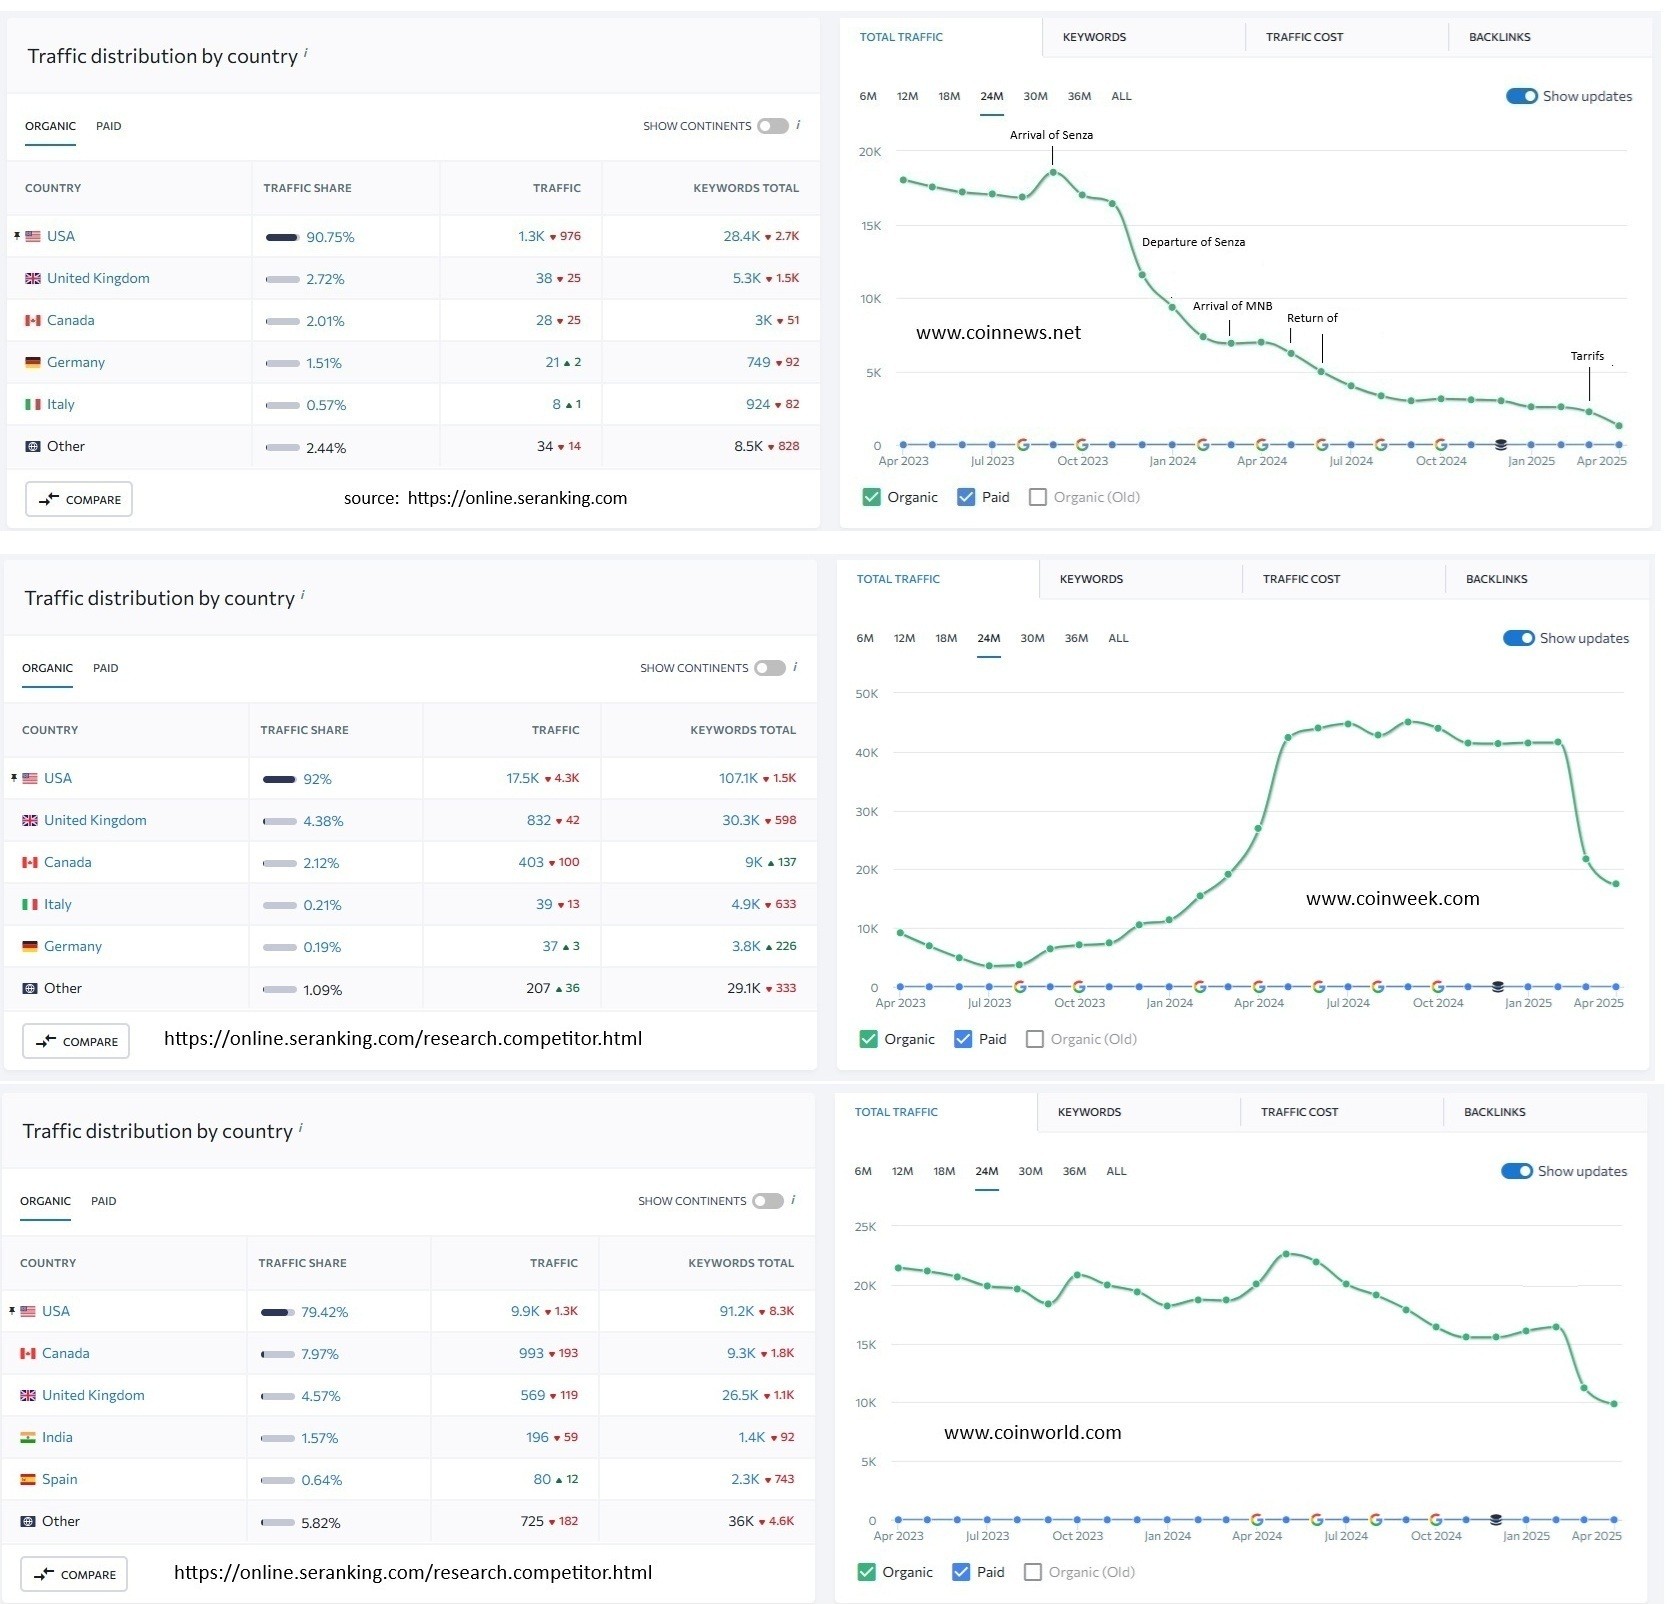Disable Show updates toggle on coinnews.net chart
Screen dimensions: 1673x1604
(1521, 96)
